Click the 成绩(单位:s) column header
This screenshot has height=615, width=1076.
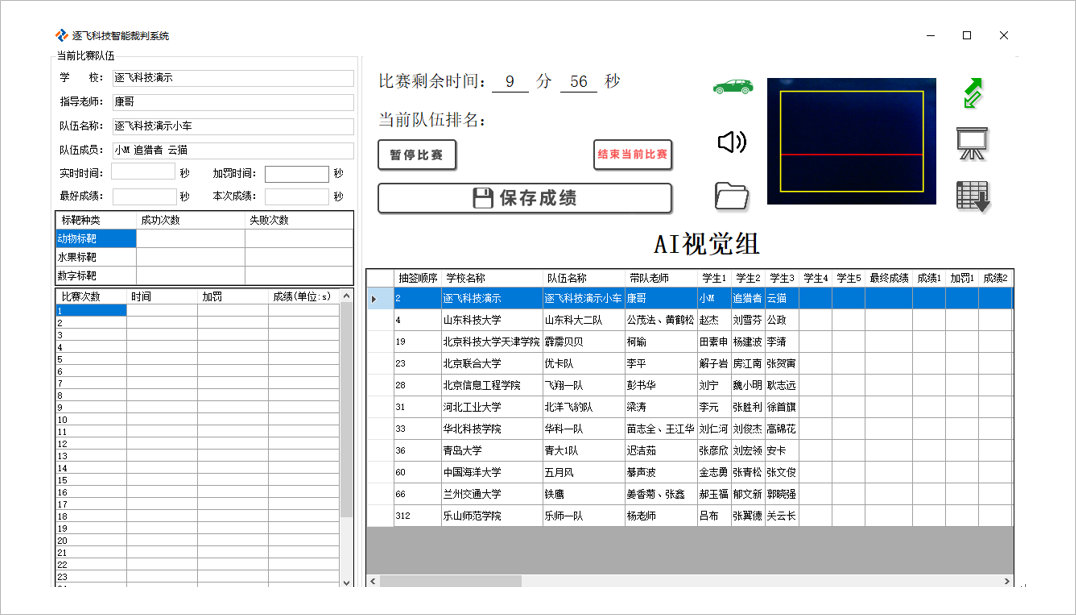coord(303,297)
